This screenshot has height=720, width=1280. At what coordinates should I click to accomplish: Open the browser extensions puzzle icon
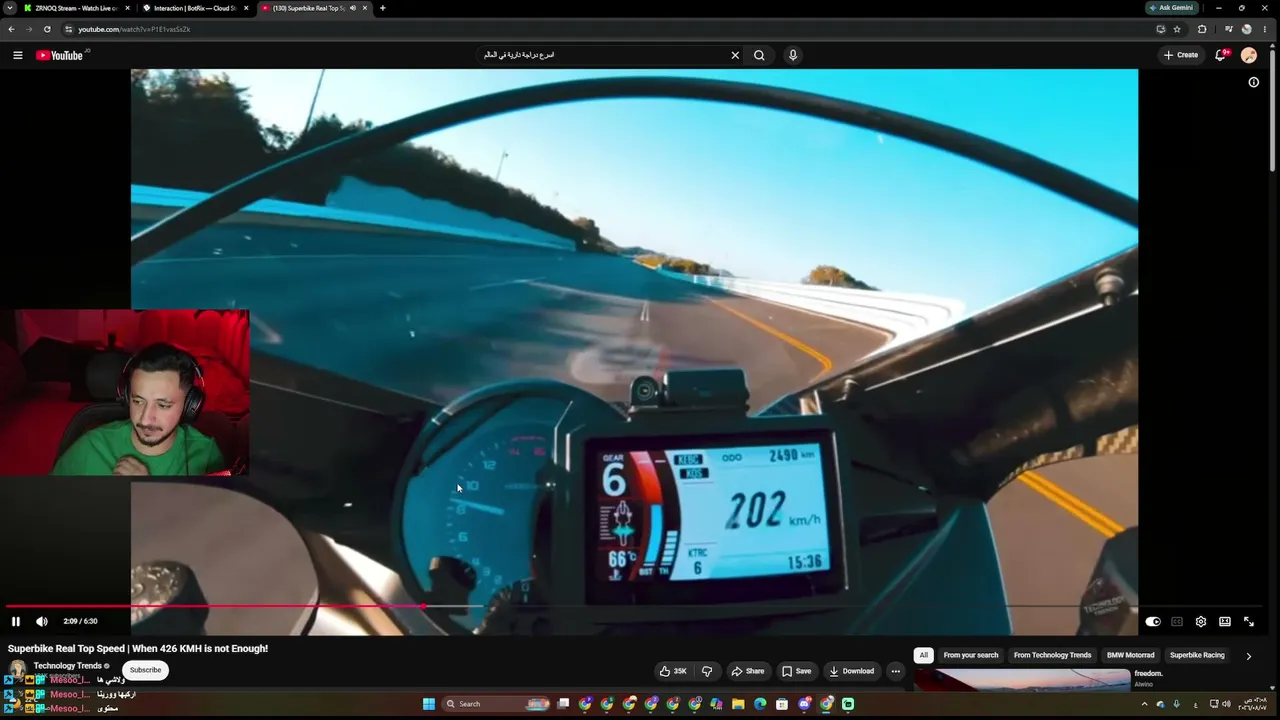(1202, 29)
